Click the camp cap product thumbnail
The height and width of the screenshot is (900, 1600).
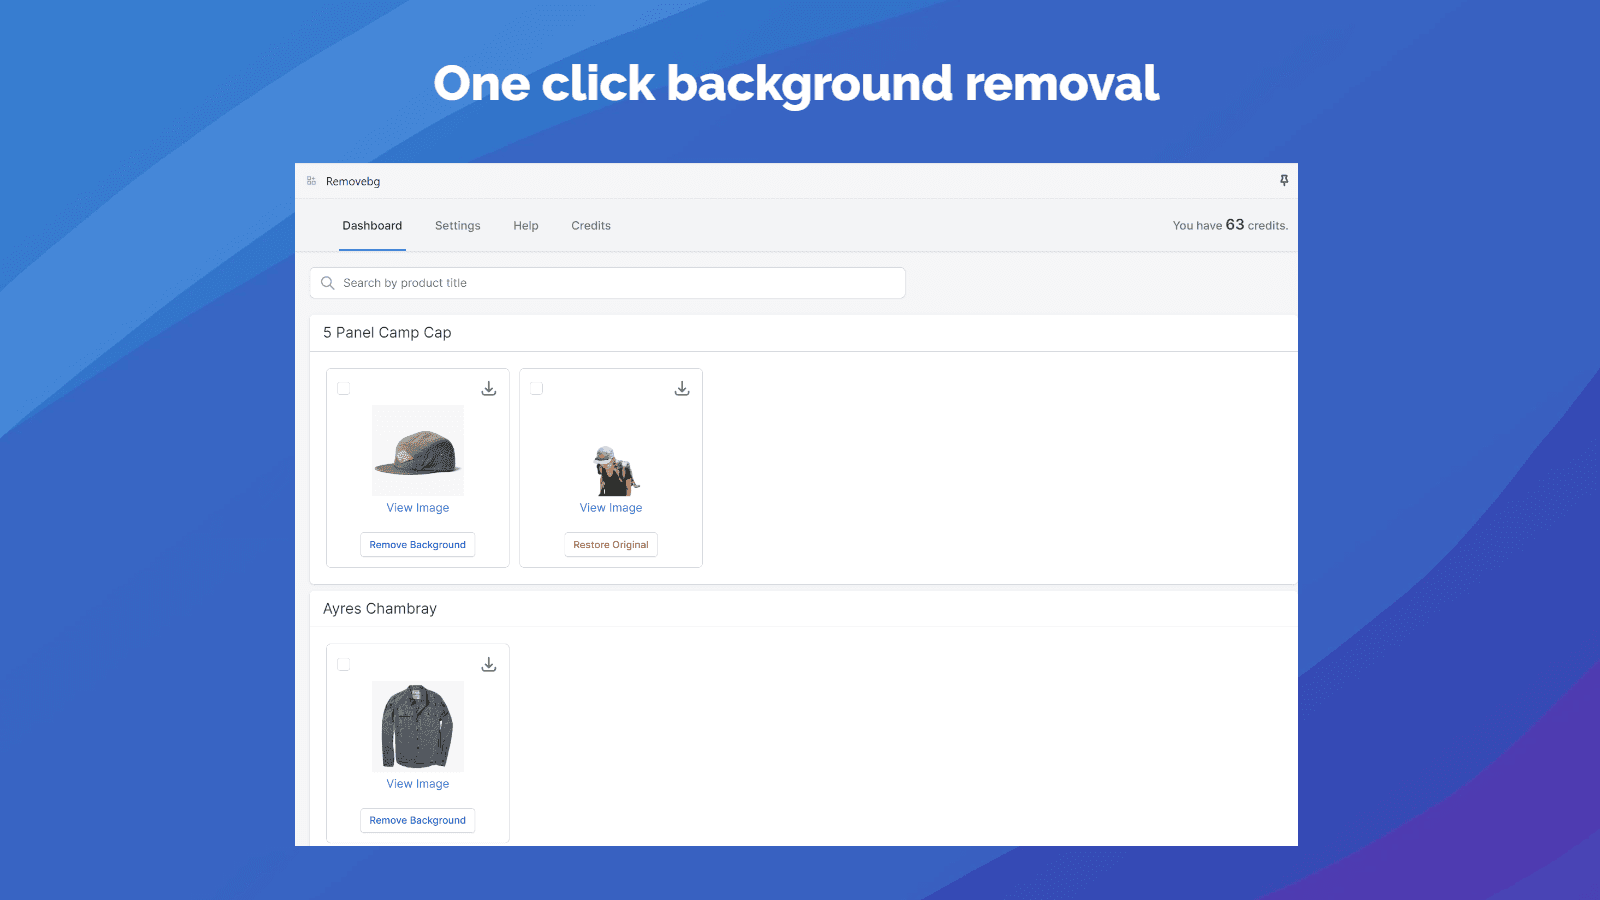point(417,450)
